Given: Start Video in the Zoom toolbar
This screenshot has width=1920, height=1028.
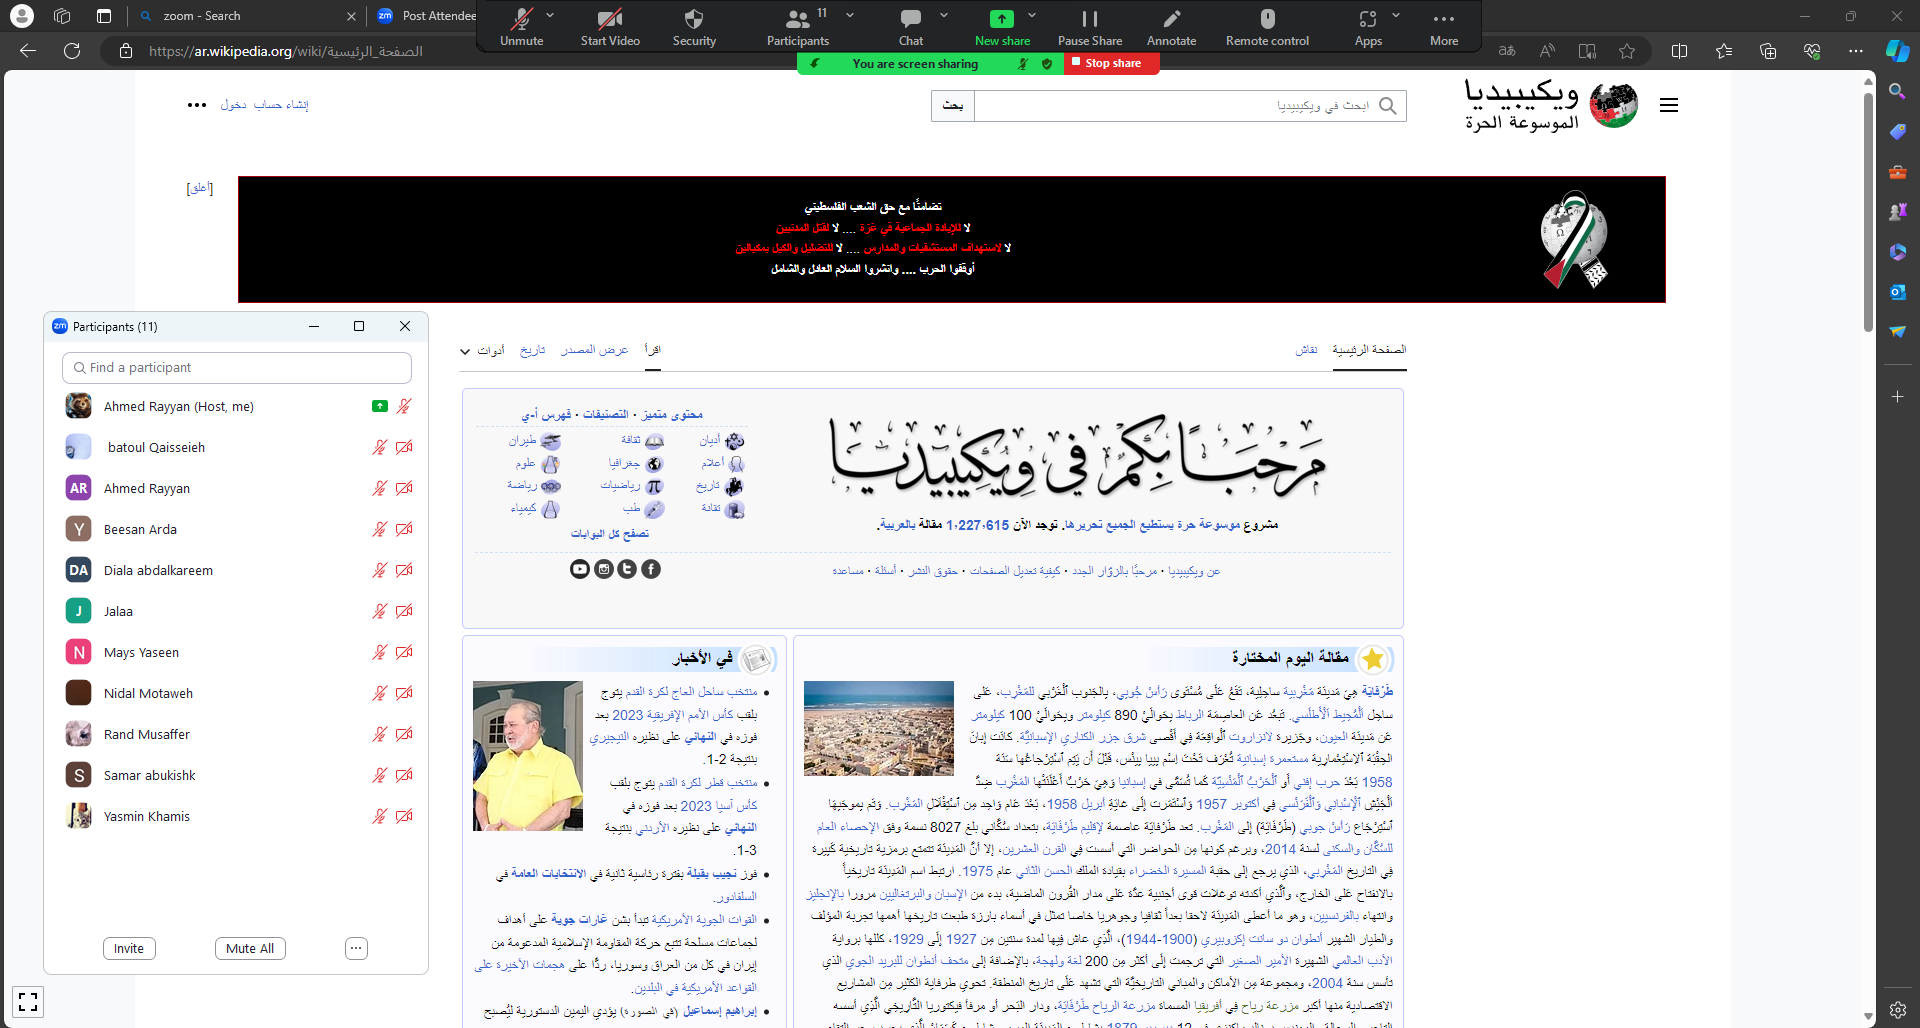Looking at the screenshot, I should (x=609, y=25).
